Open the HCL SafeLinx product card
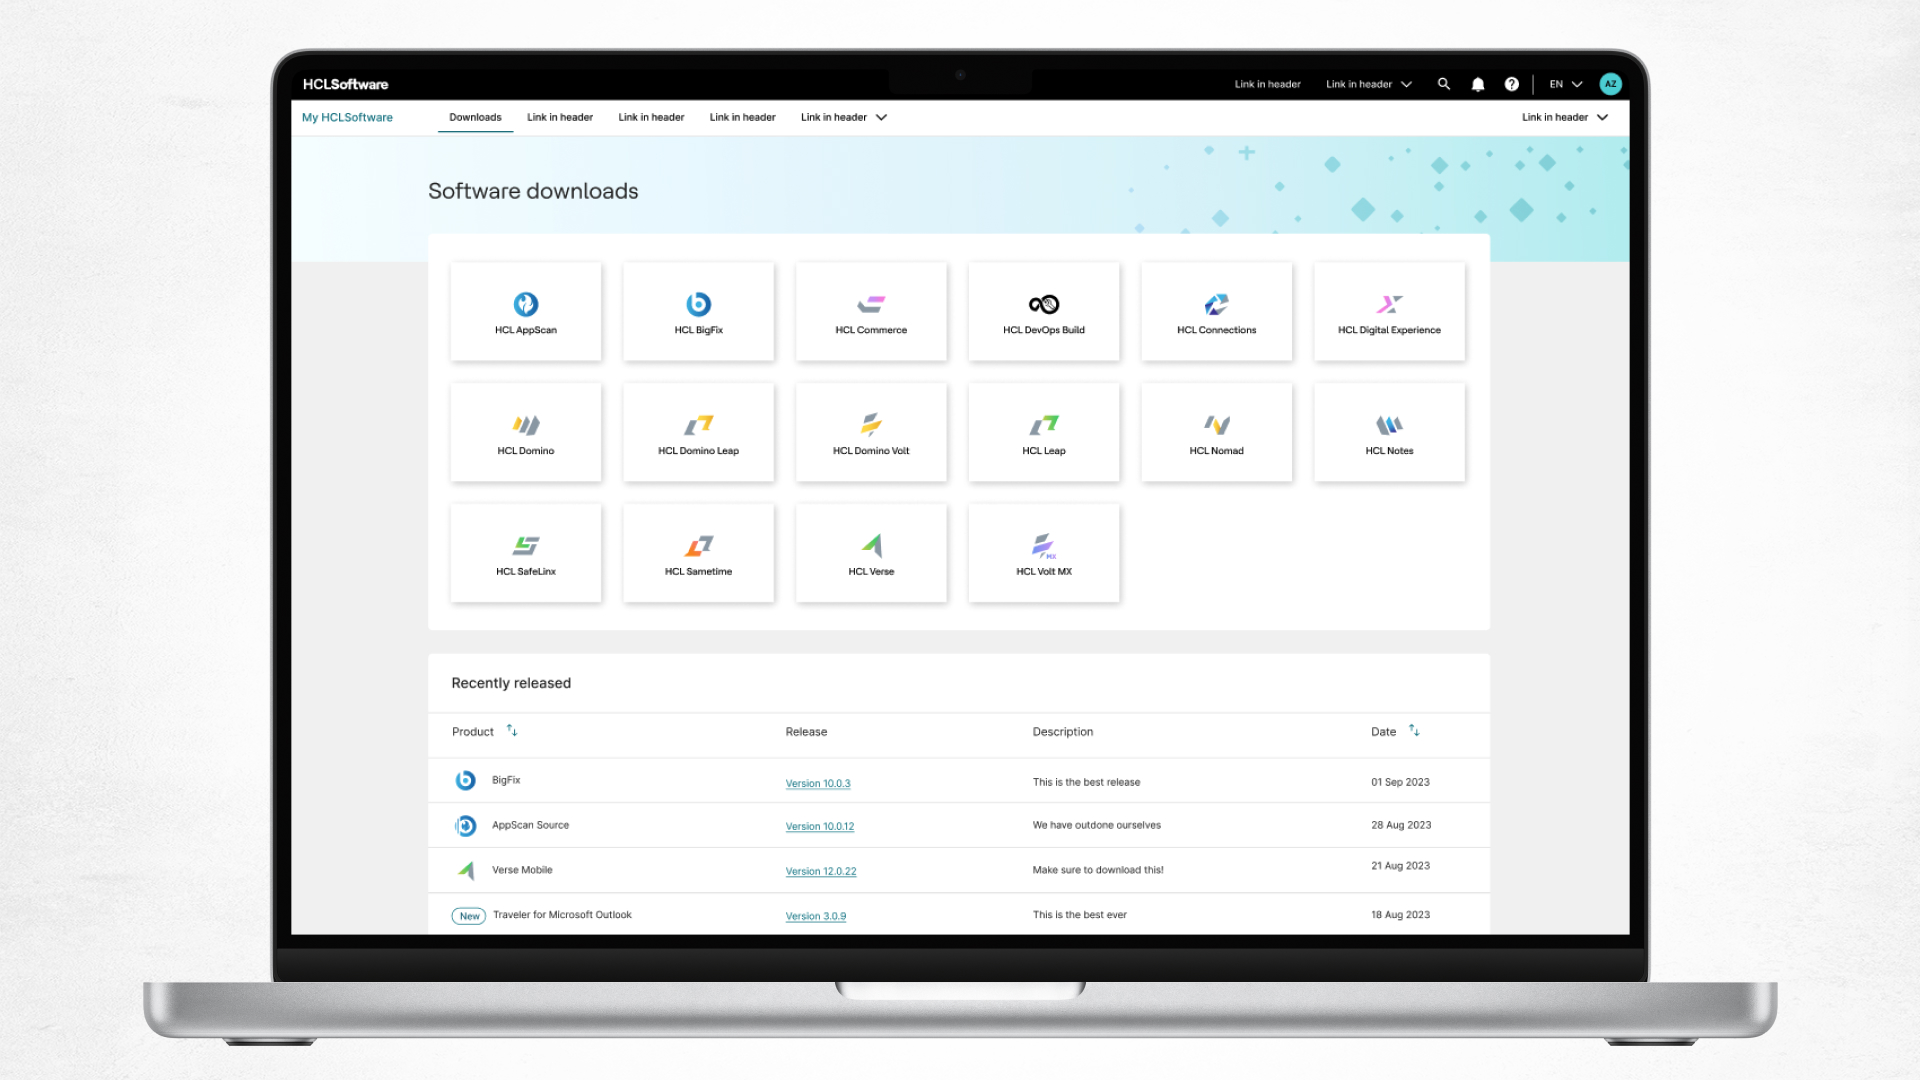The height and width of the screenshot is (1080, 1920). tap(526, 553)
